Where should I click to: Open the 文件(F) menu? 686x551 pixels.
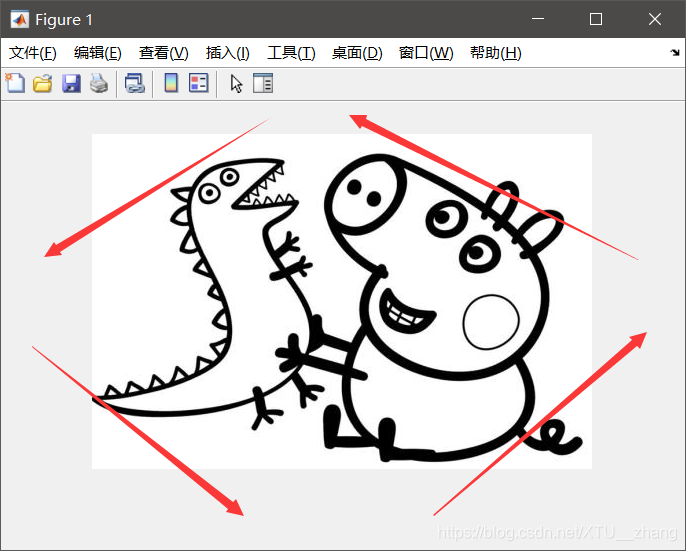click(x=33, y=53)
